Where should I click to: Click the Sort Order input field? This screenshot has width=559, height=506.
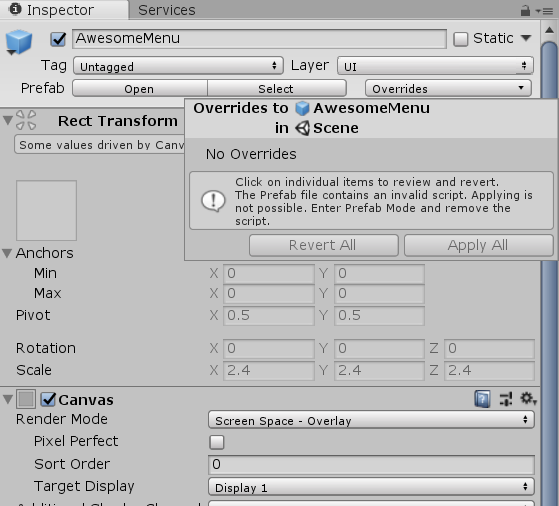371,464
